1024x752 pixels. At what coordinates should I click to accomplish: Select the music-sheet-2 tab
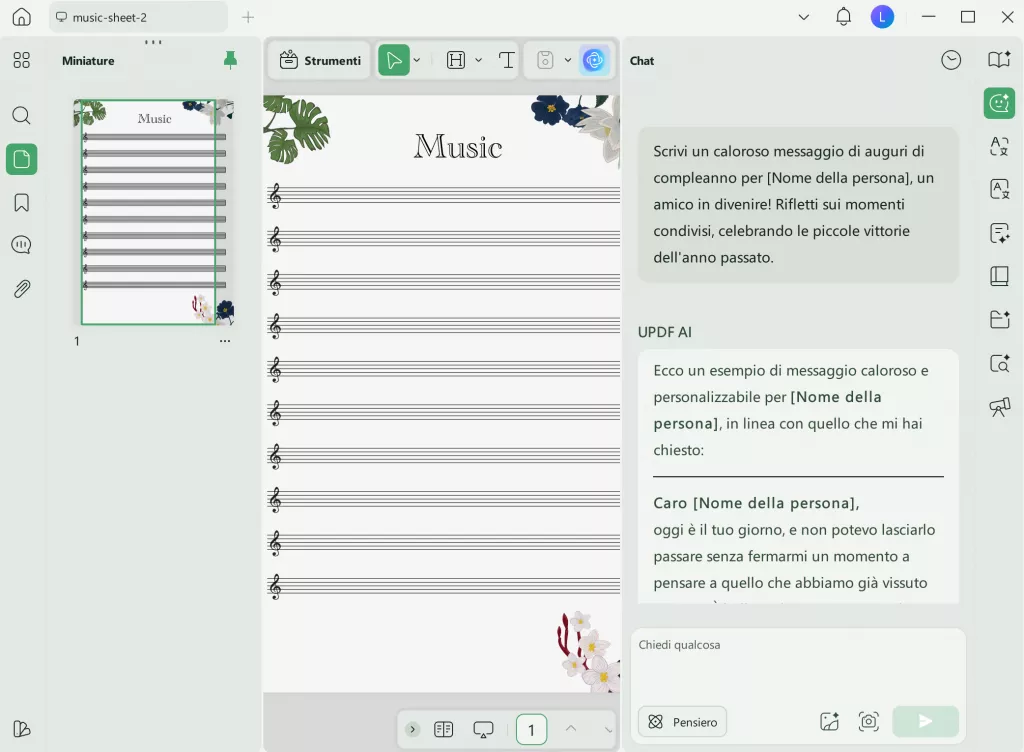click(138, 18)
